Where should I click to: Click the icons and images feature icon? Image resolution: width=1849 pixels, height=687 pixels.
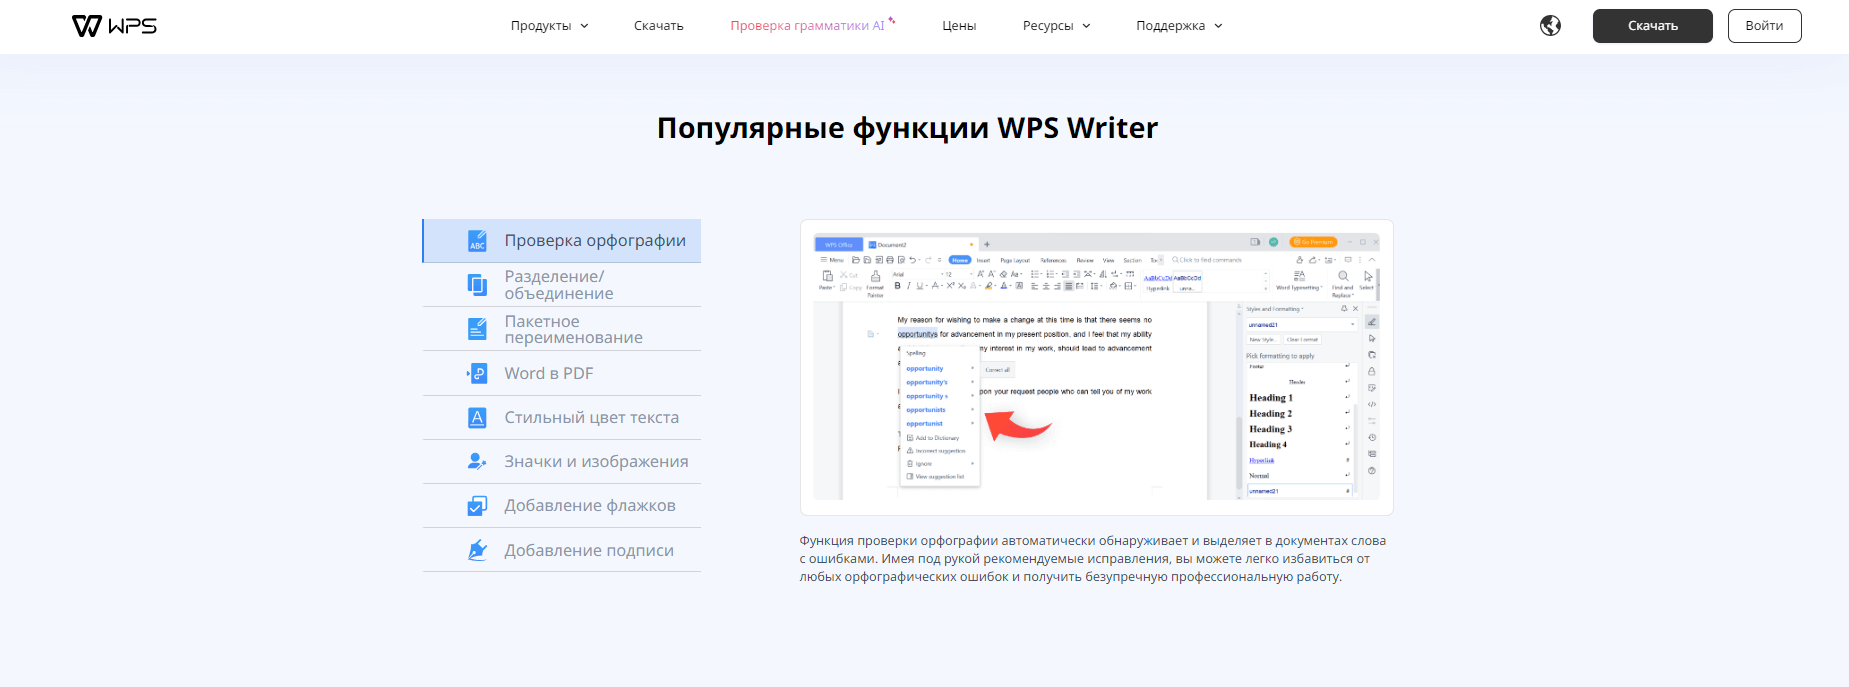click(478, 461)
